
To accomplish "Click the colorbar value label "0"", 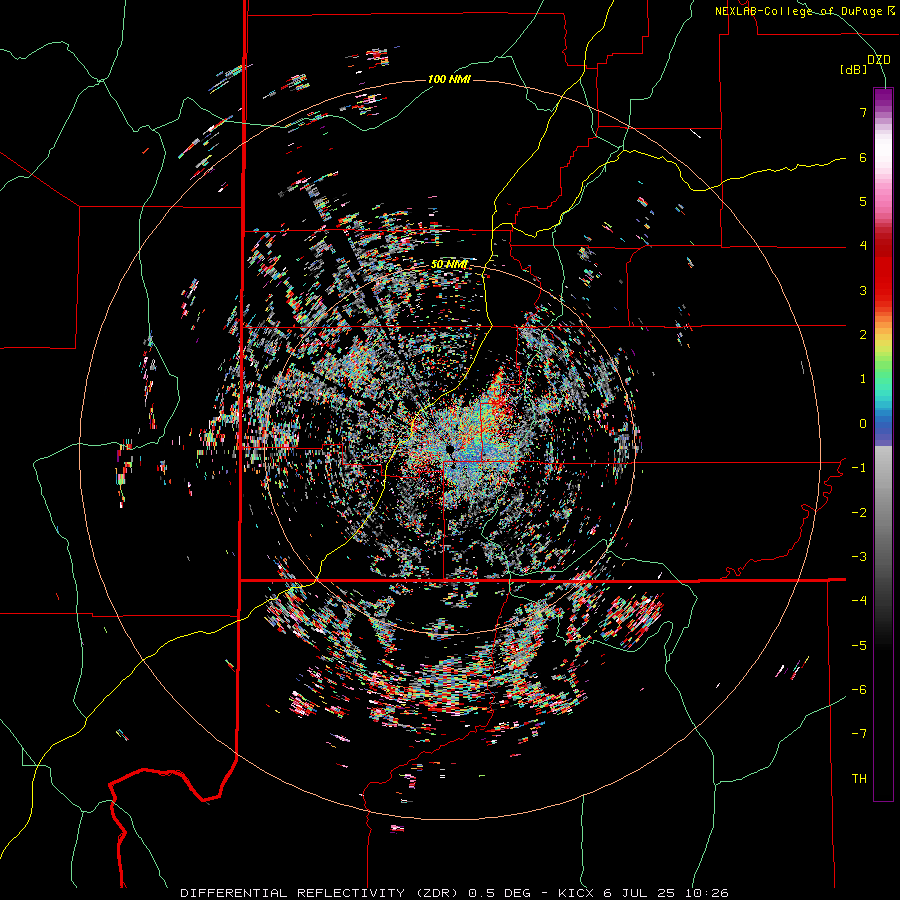I will [863, 424].
